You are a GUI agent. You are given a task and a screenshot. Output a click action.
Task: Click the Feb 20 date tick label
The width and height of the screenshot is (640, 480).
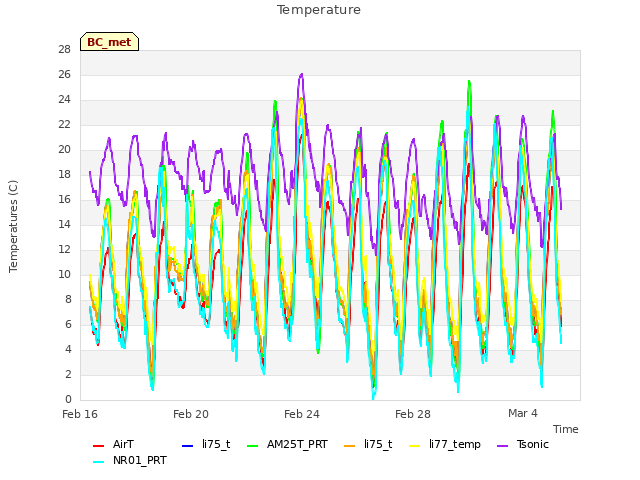point(191,414)
